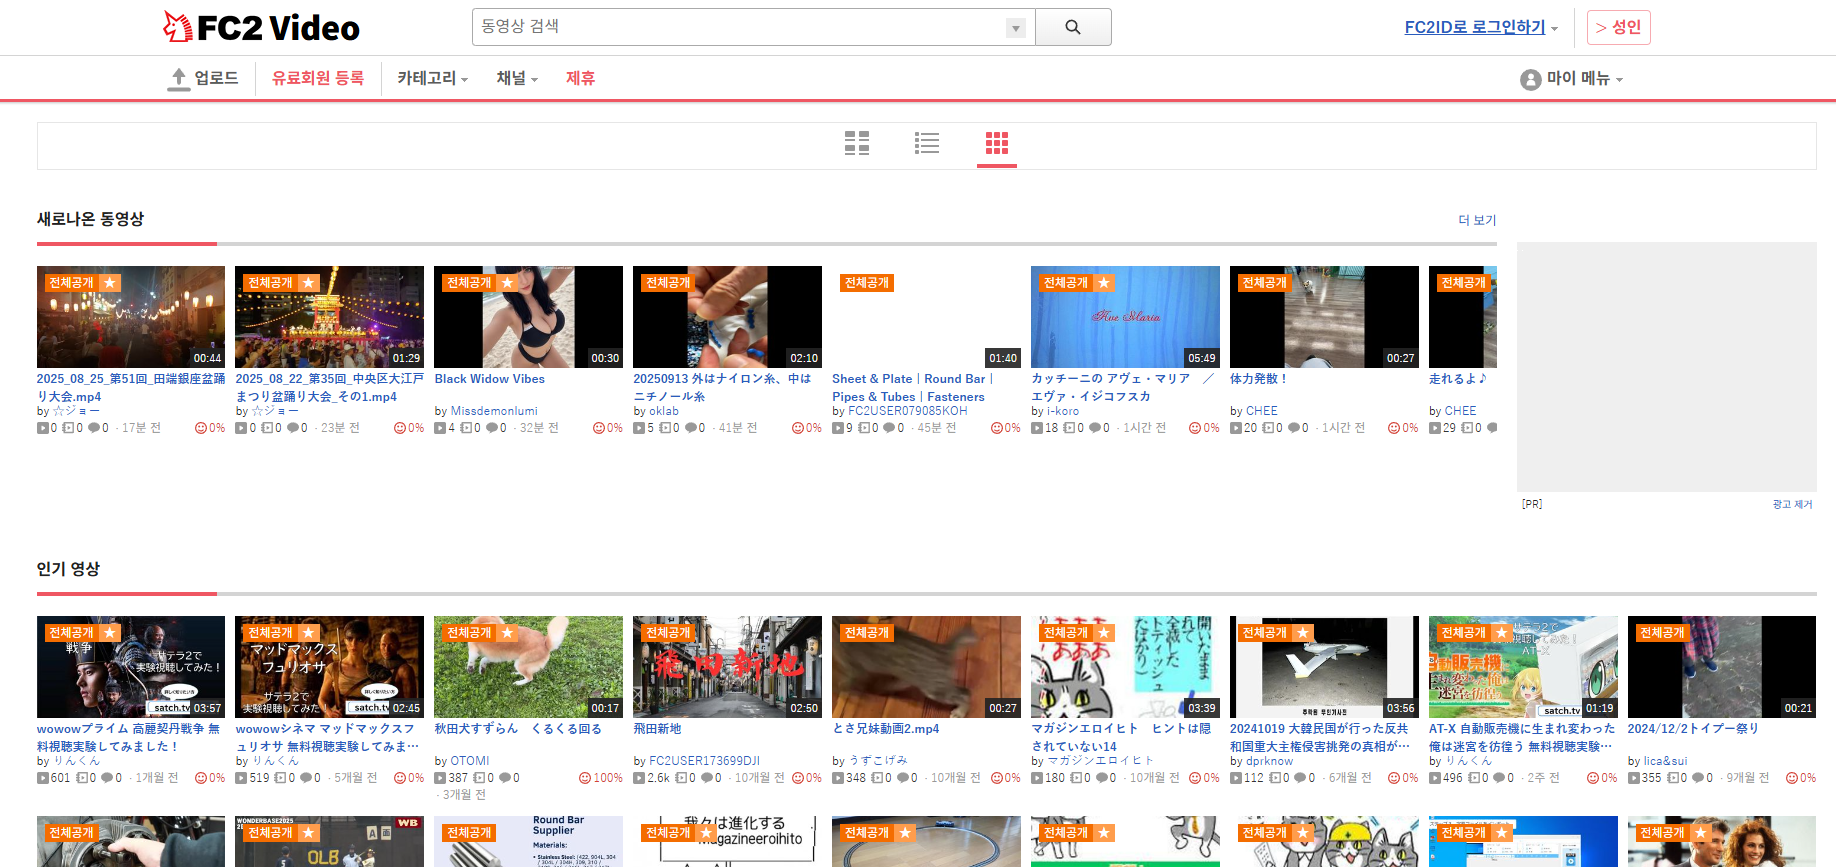
Task: Switch to list view icon
Action: 927,143
